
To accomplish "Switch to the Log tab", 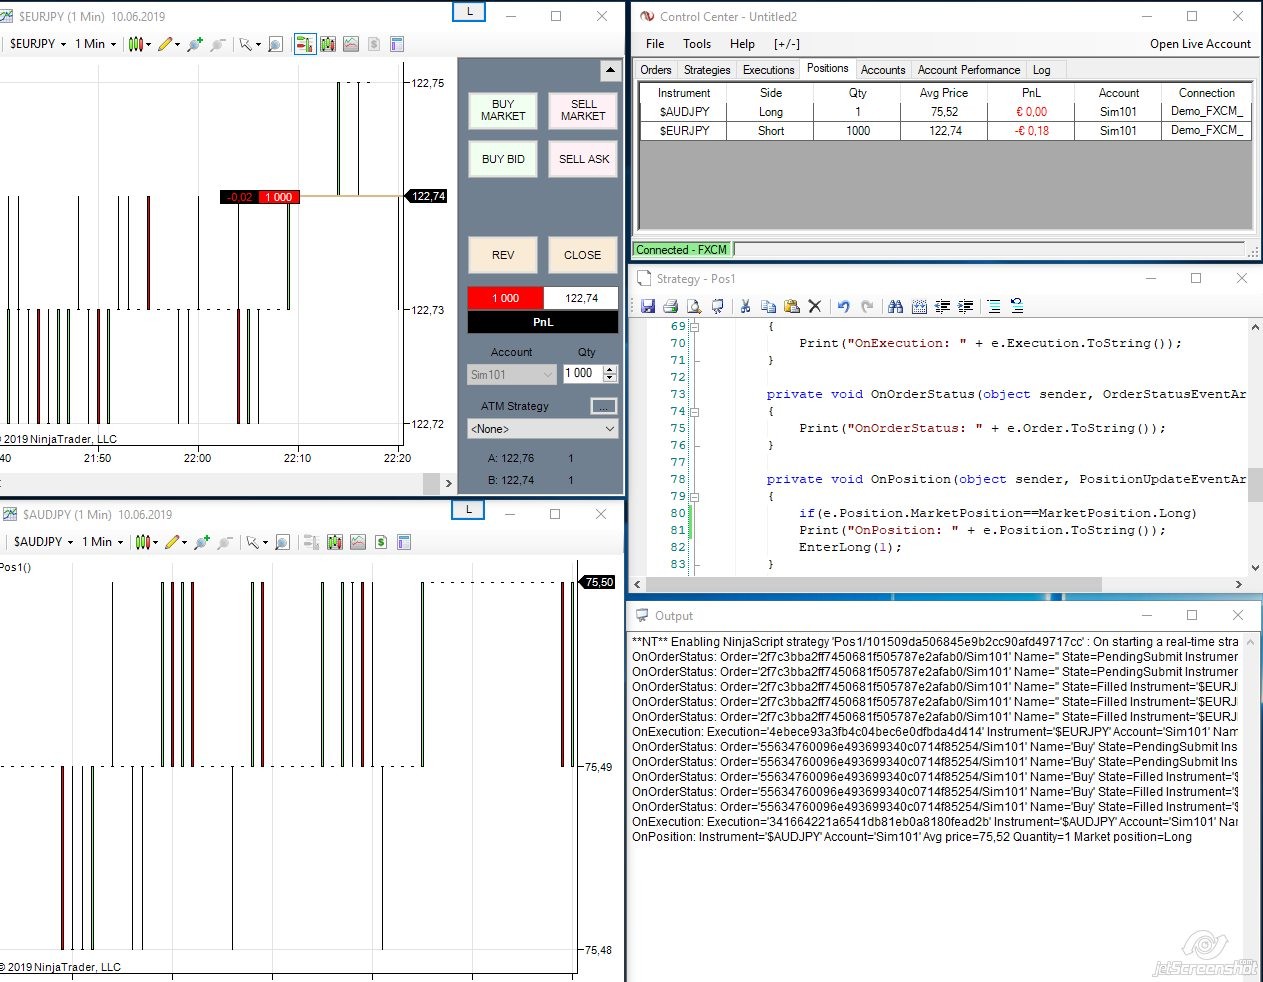I will point(1042,70).
